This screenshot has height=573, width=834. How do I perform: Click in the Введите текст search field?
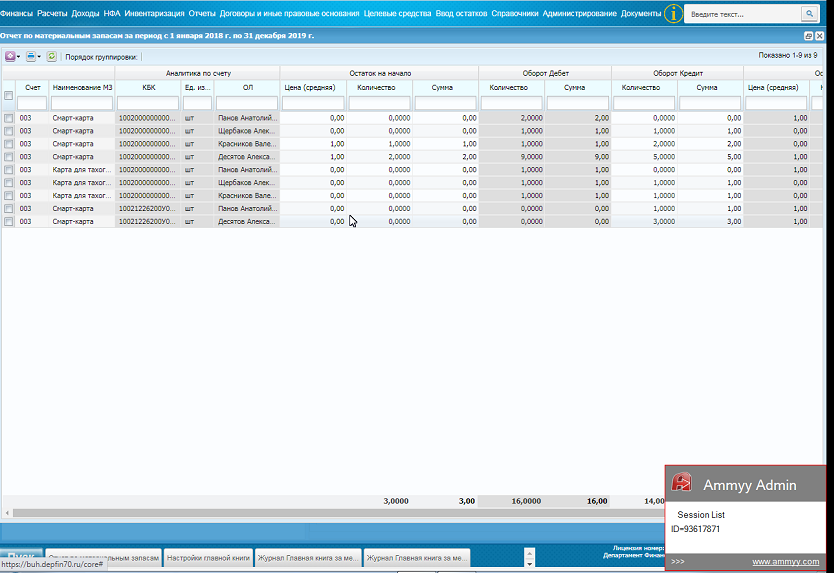click(743, 14)
